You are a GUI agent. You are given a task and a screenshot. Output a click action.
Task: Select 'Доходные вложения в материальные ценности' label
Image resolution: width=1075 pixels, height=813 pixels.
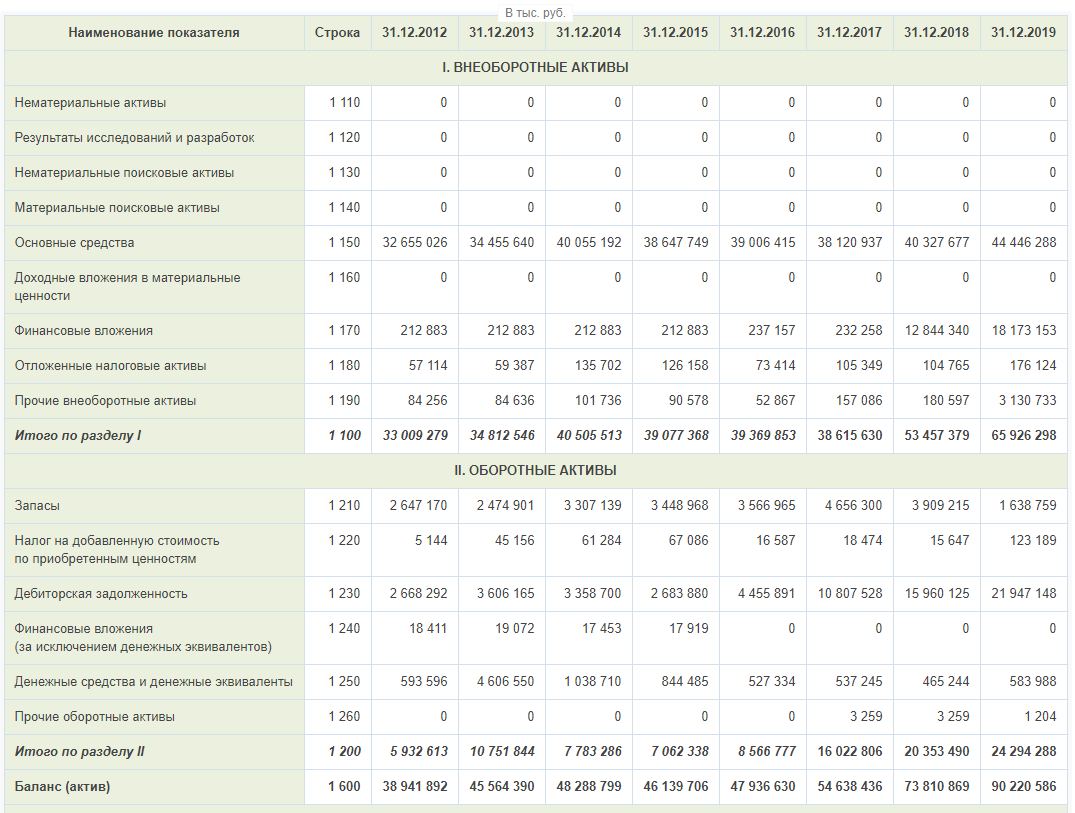coord(128,287)
